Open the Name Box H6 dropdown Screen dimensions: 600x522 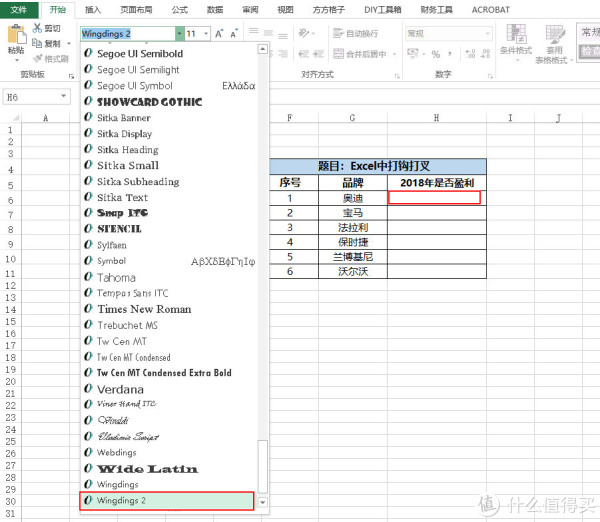coord(64,96)
